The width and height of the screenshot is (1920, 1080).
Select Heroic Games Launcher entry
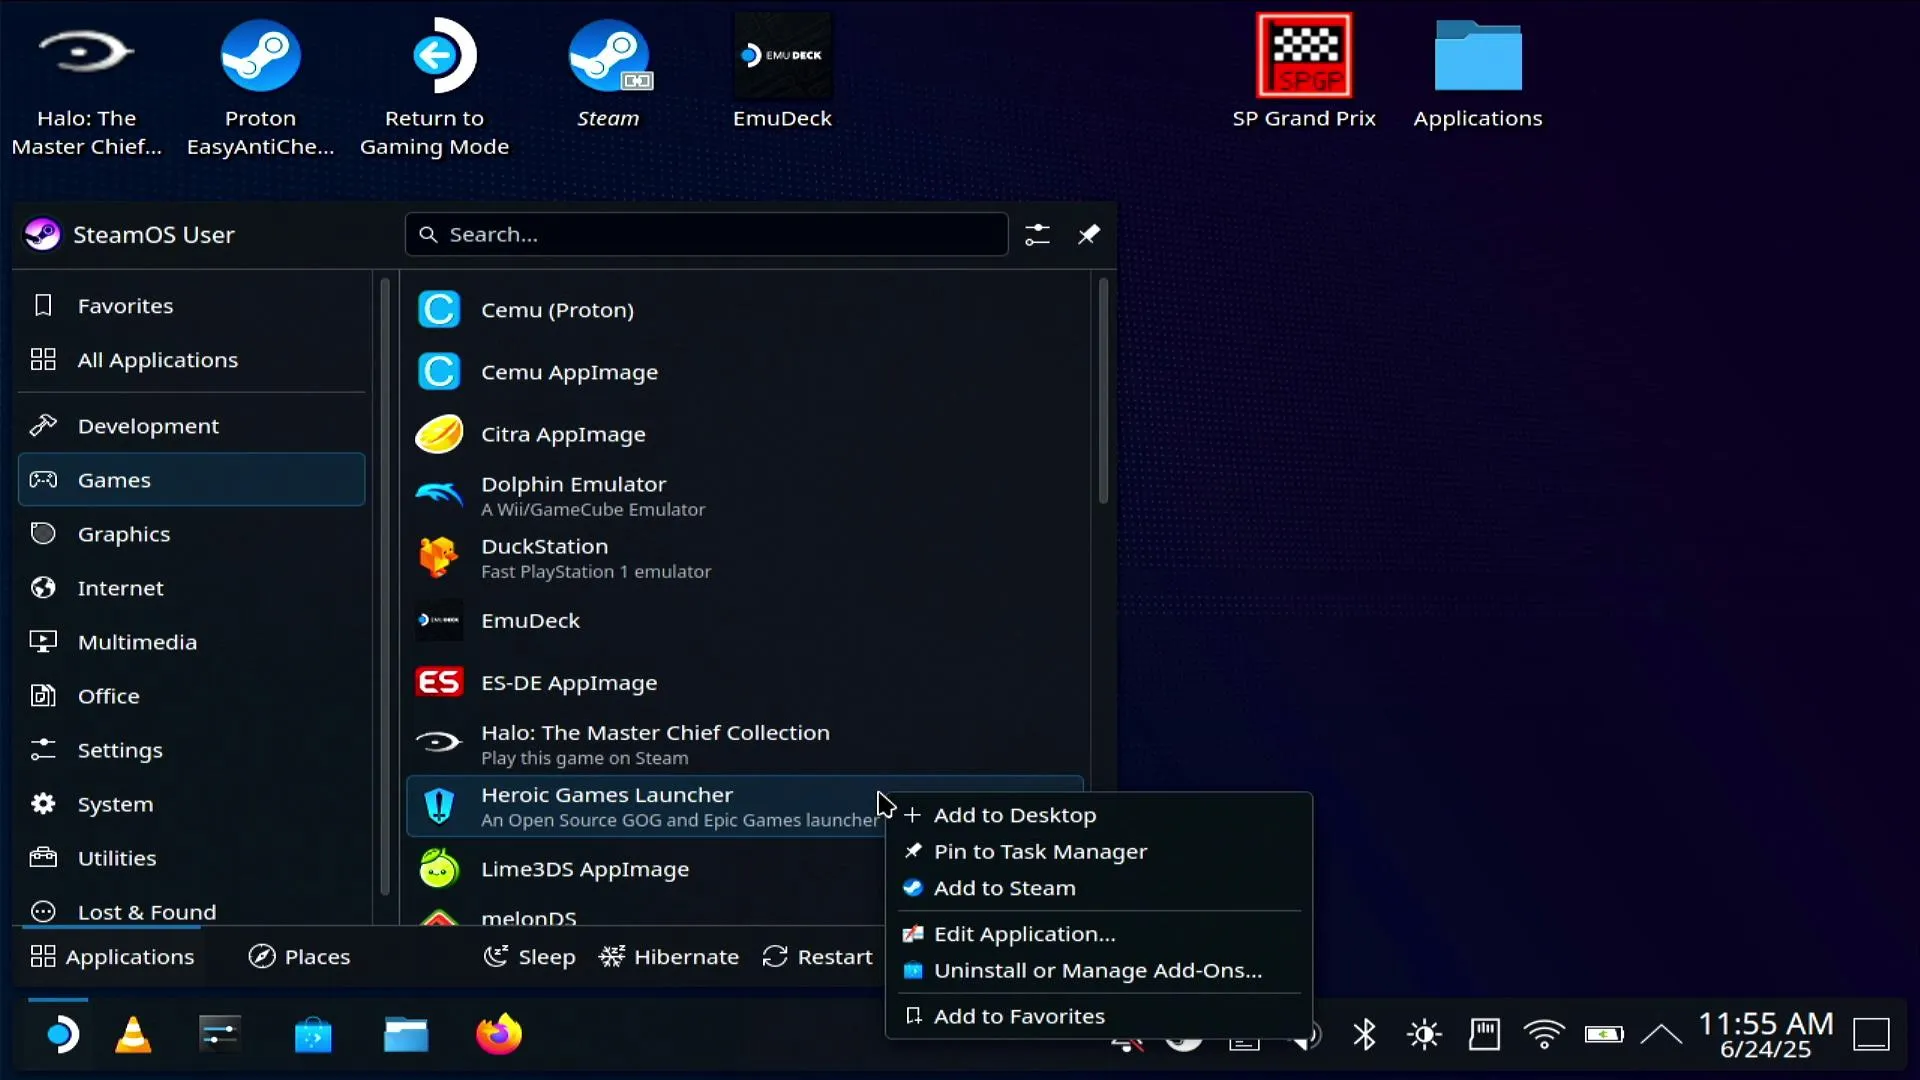645,807
